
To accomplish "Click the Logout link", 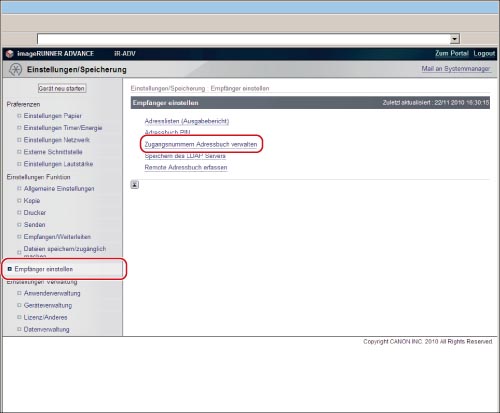I will coord(484,53).
